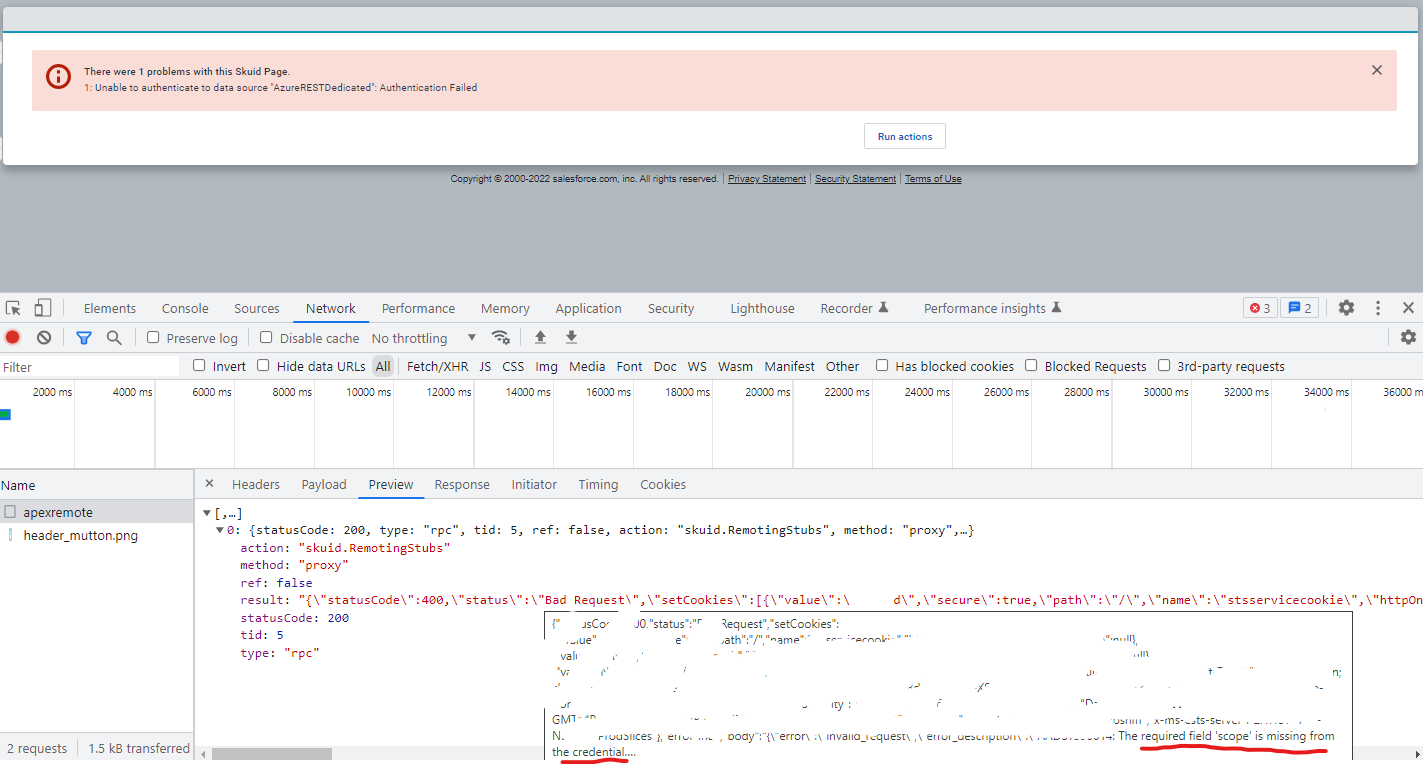Image resolution: width=1423 pixels, height=764 pixels.
Task: Open the Security Statement link
Action: coord(855,179)
